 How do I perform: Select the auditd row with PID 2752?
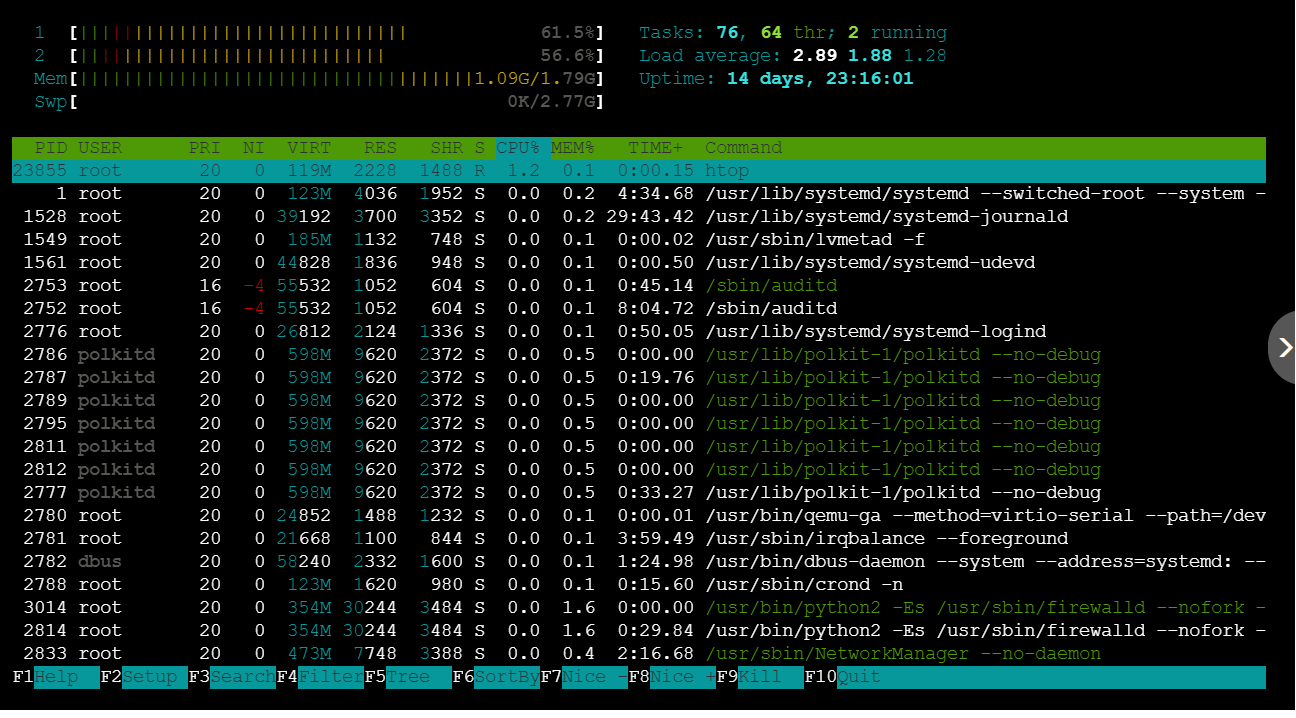pos(639,309)
